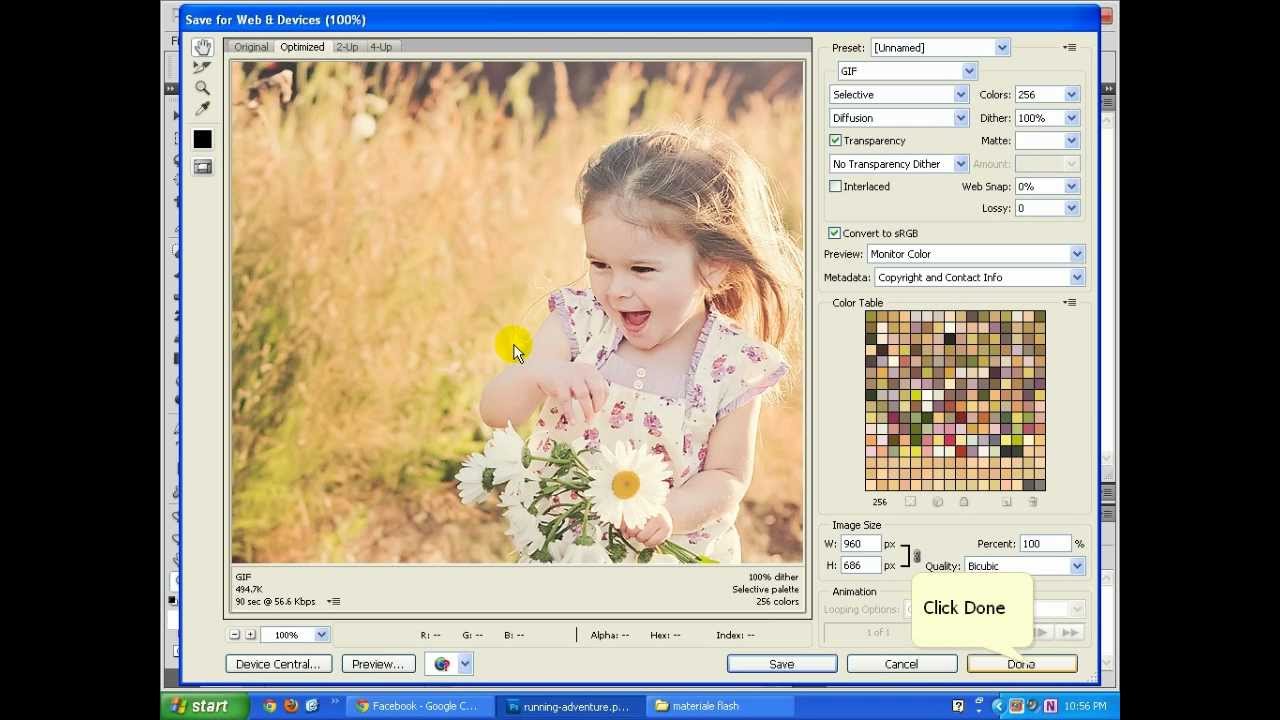This screenshot has height=720, width=1280.
Task: Click the Save button
Action: [x=782, y=664]
